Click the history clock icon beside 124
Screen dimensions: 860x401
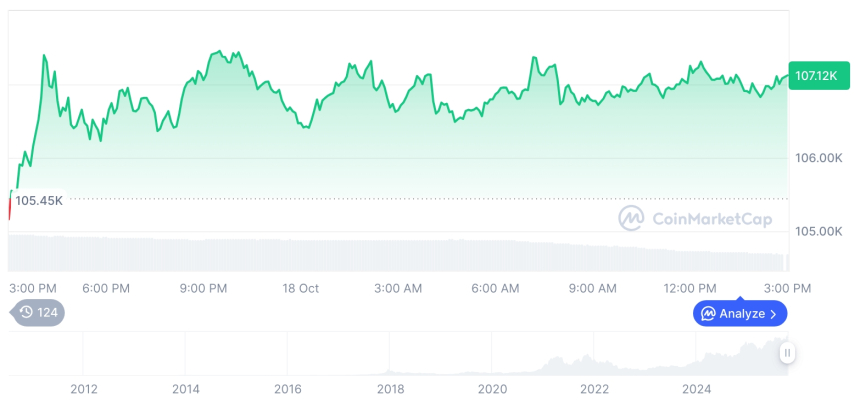pyautogui.click(x=26, y=312)
